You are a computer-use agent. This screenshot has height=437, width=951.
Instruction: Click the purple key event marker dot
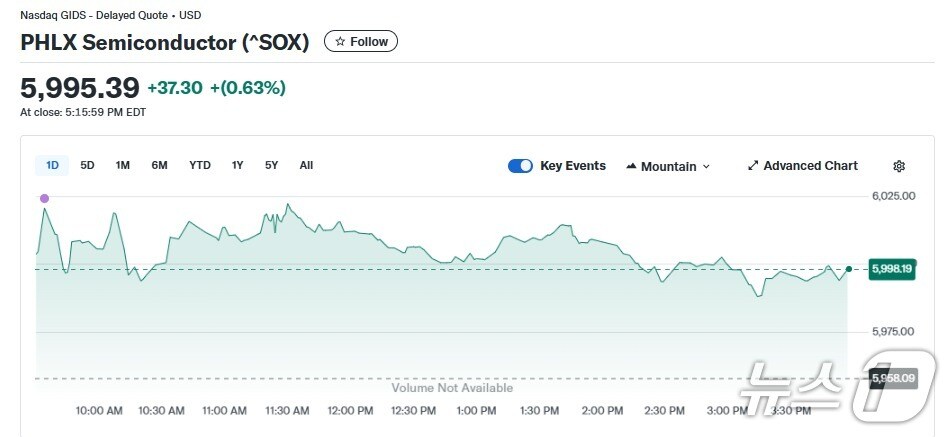[44, 199]
